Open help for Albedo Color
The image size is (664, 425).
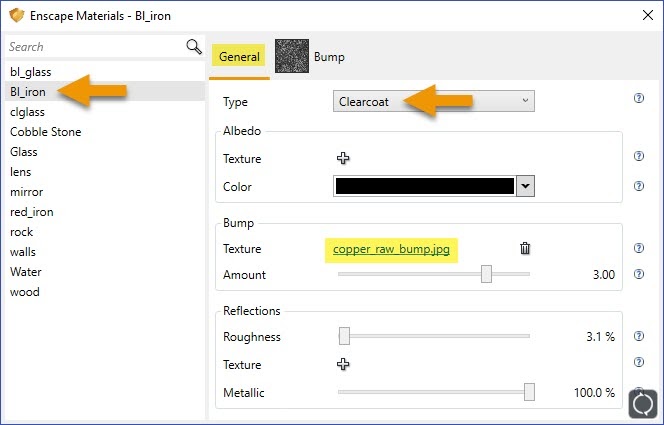638,186
